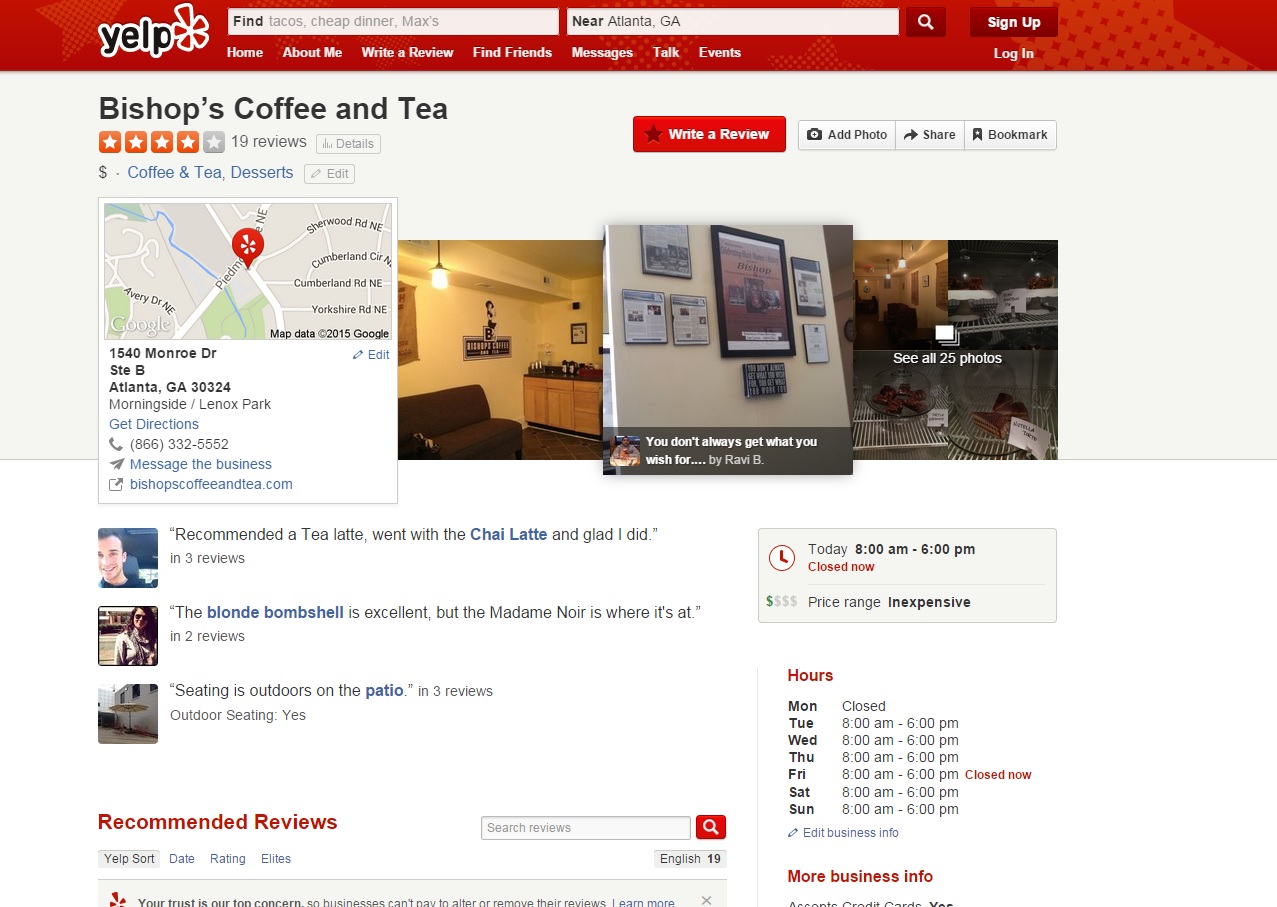This screenshot has width=1277, height=907.
Task: Sort reviews by Elites
Action: tap(276, 859)
